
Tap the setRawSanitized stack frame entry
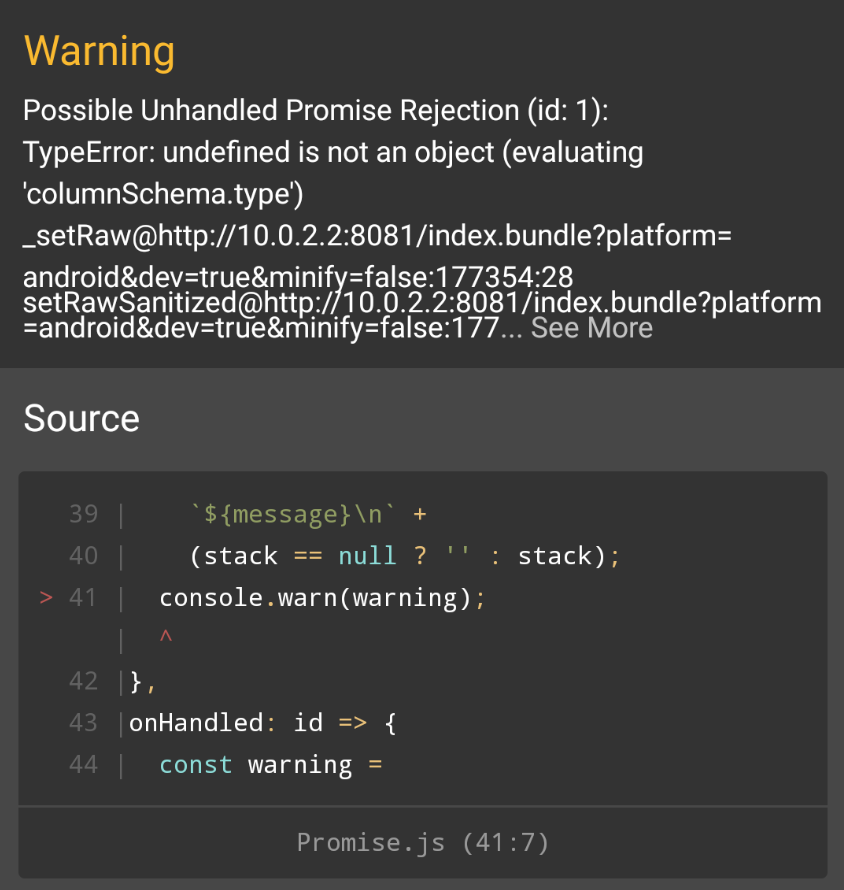pos(420,312)
